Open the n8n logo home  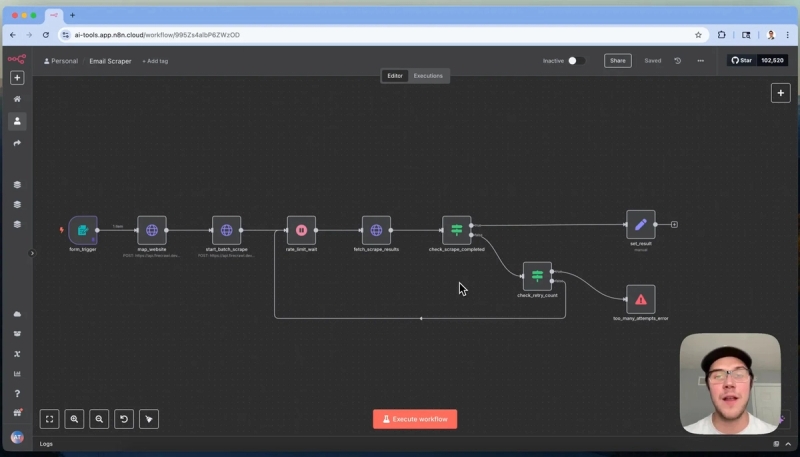17,59
